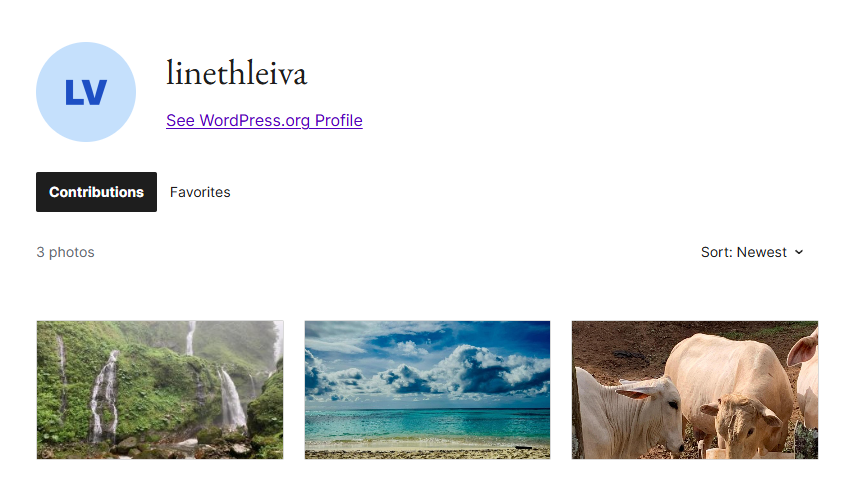Image resolution: width=858 pixels, height=485 pixels.
Task: Click the cloudy sky in the middle photo
Action: click(x=427, y=364)
